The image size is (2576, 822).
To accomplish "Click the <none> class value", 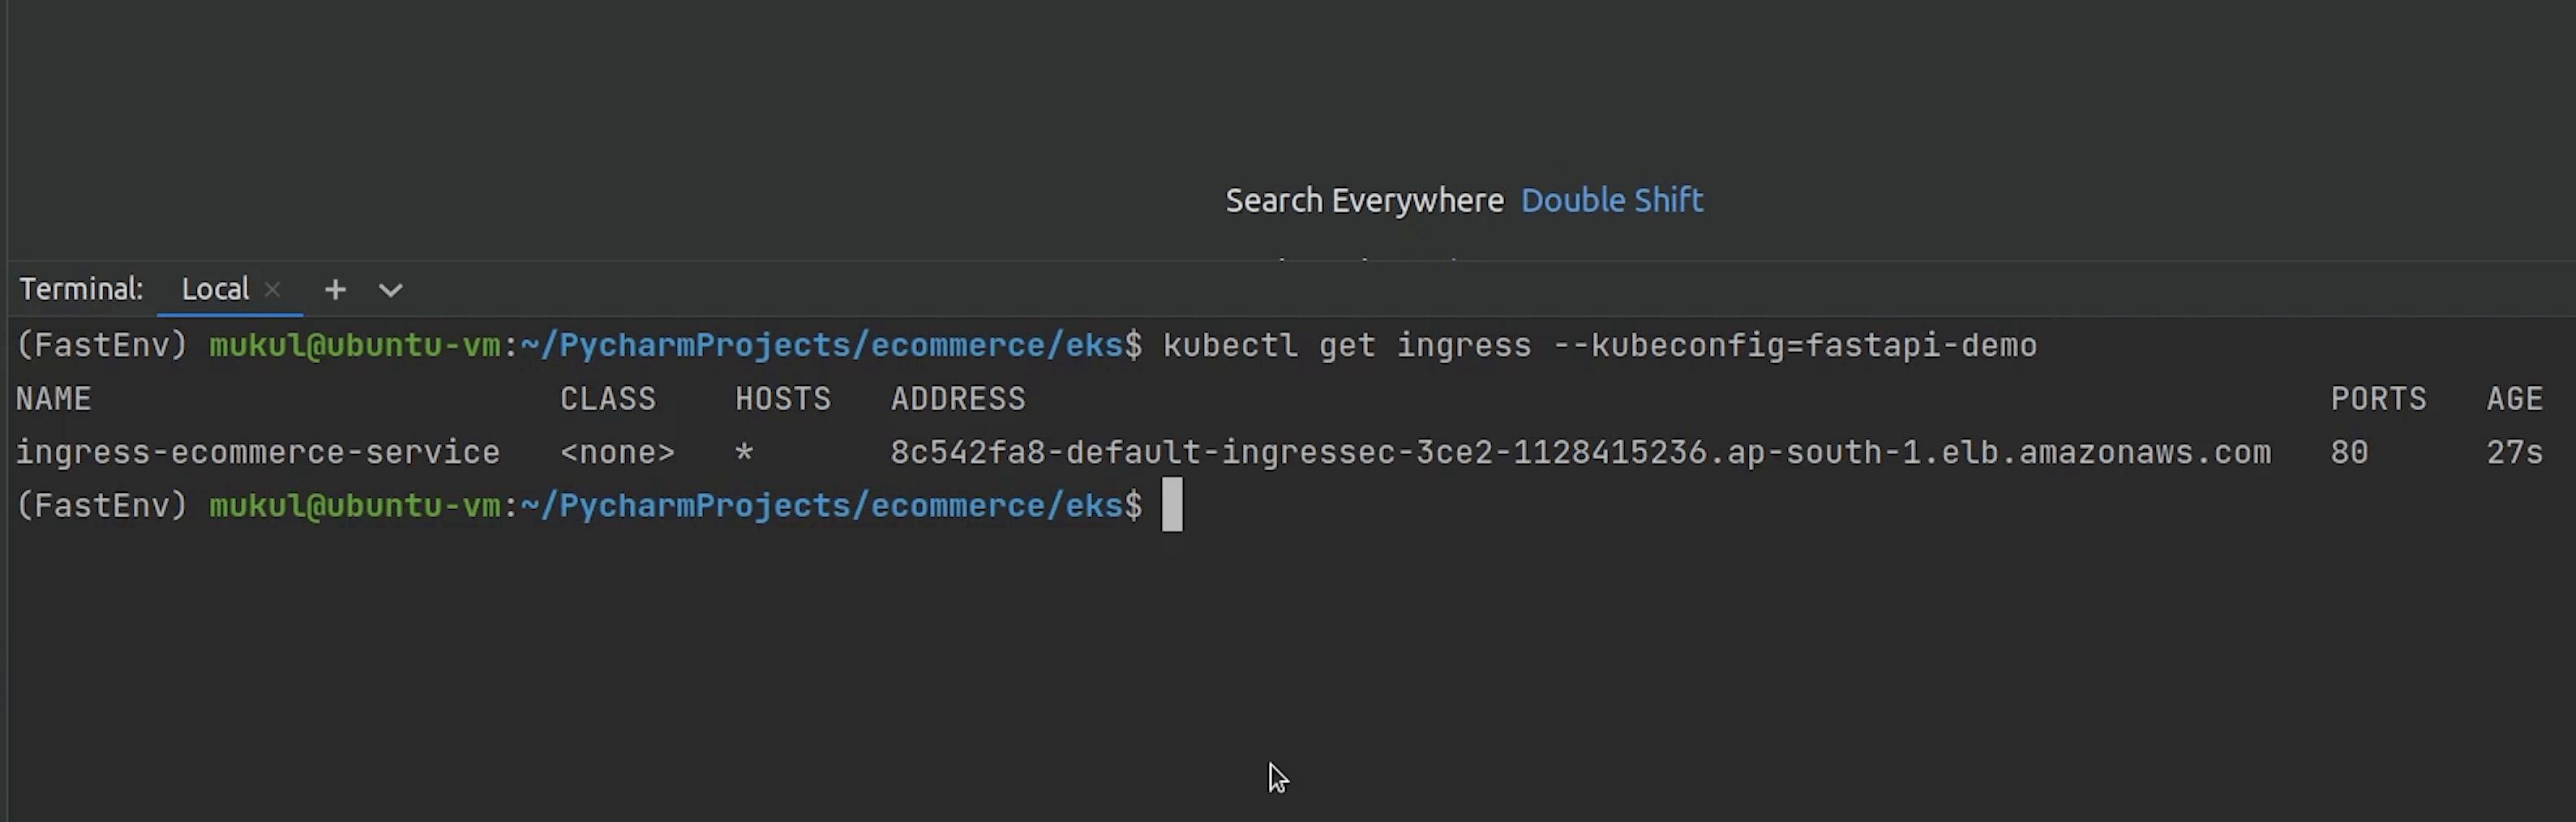I will point(617,453).
